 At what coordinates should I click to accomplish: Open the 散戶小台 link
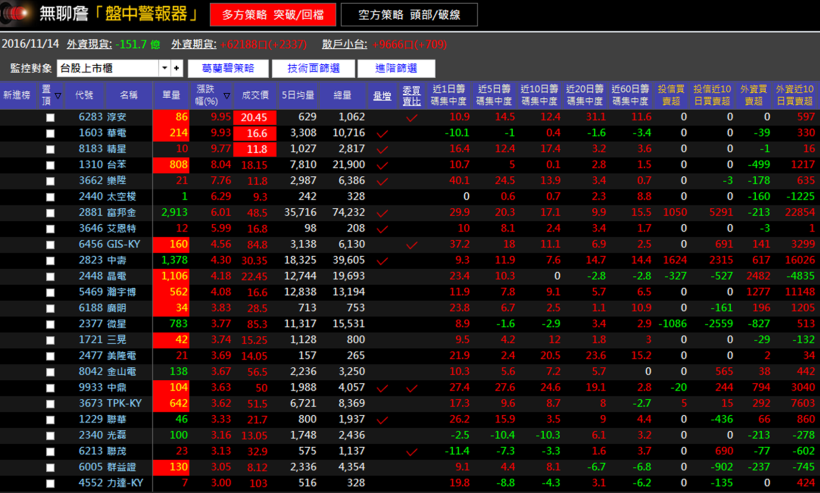344,44
